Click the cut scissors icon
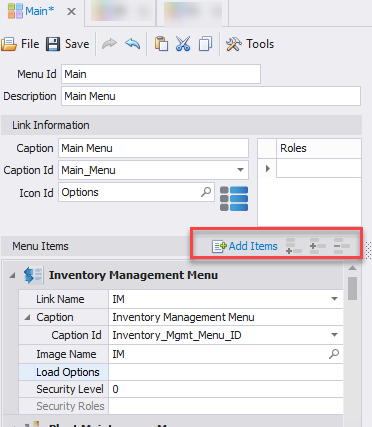 183,44
